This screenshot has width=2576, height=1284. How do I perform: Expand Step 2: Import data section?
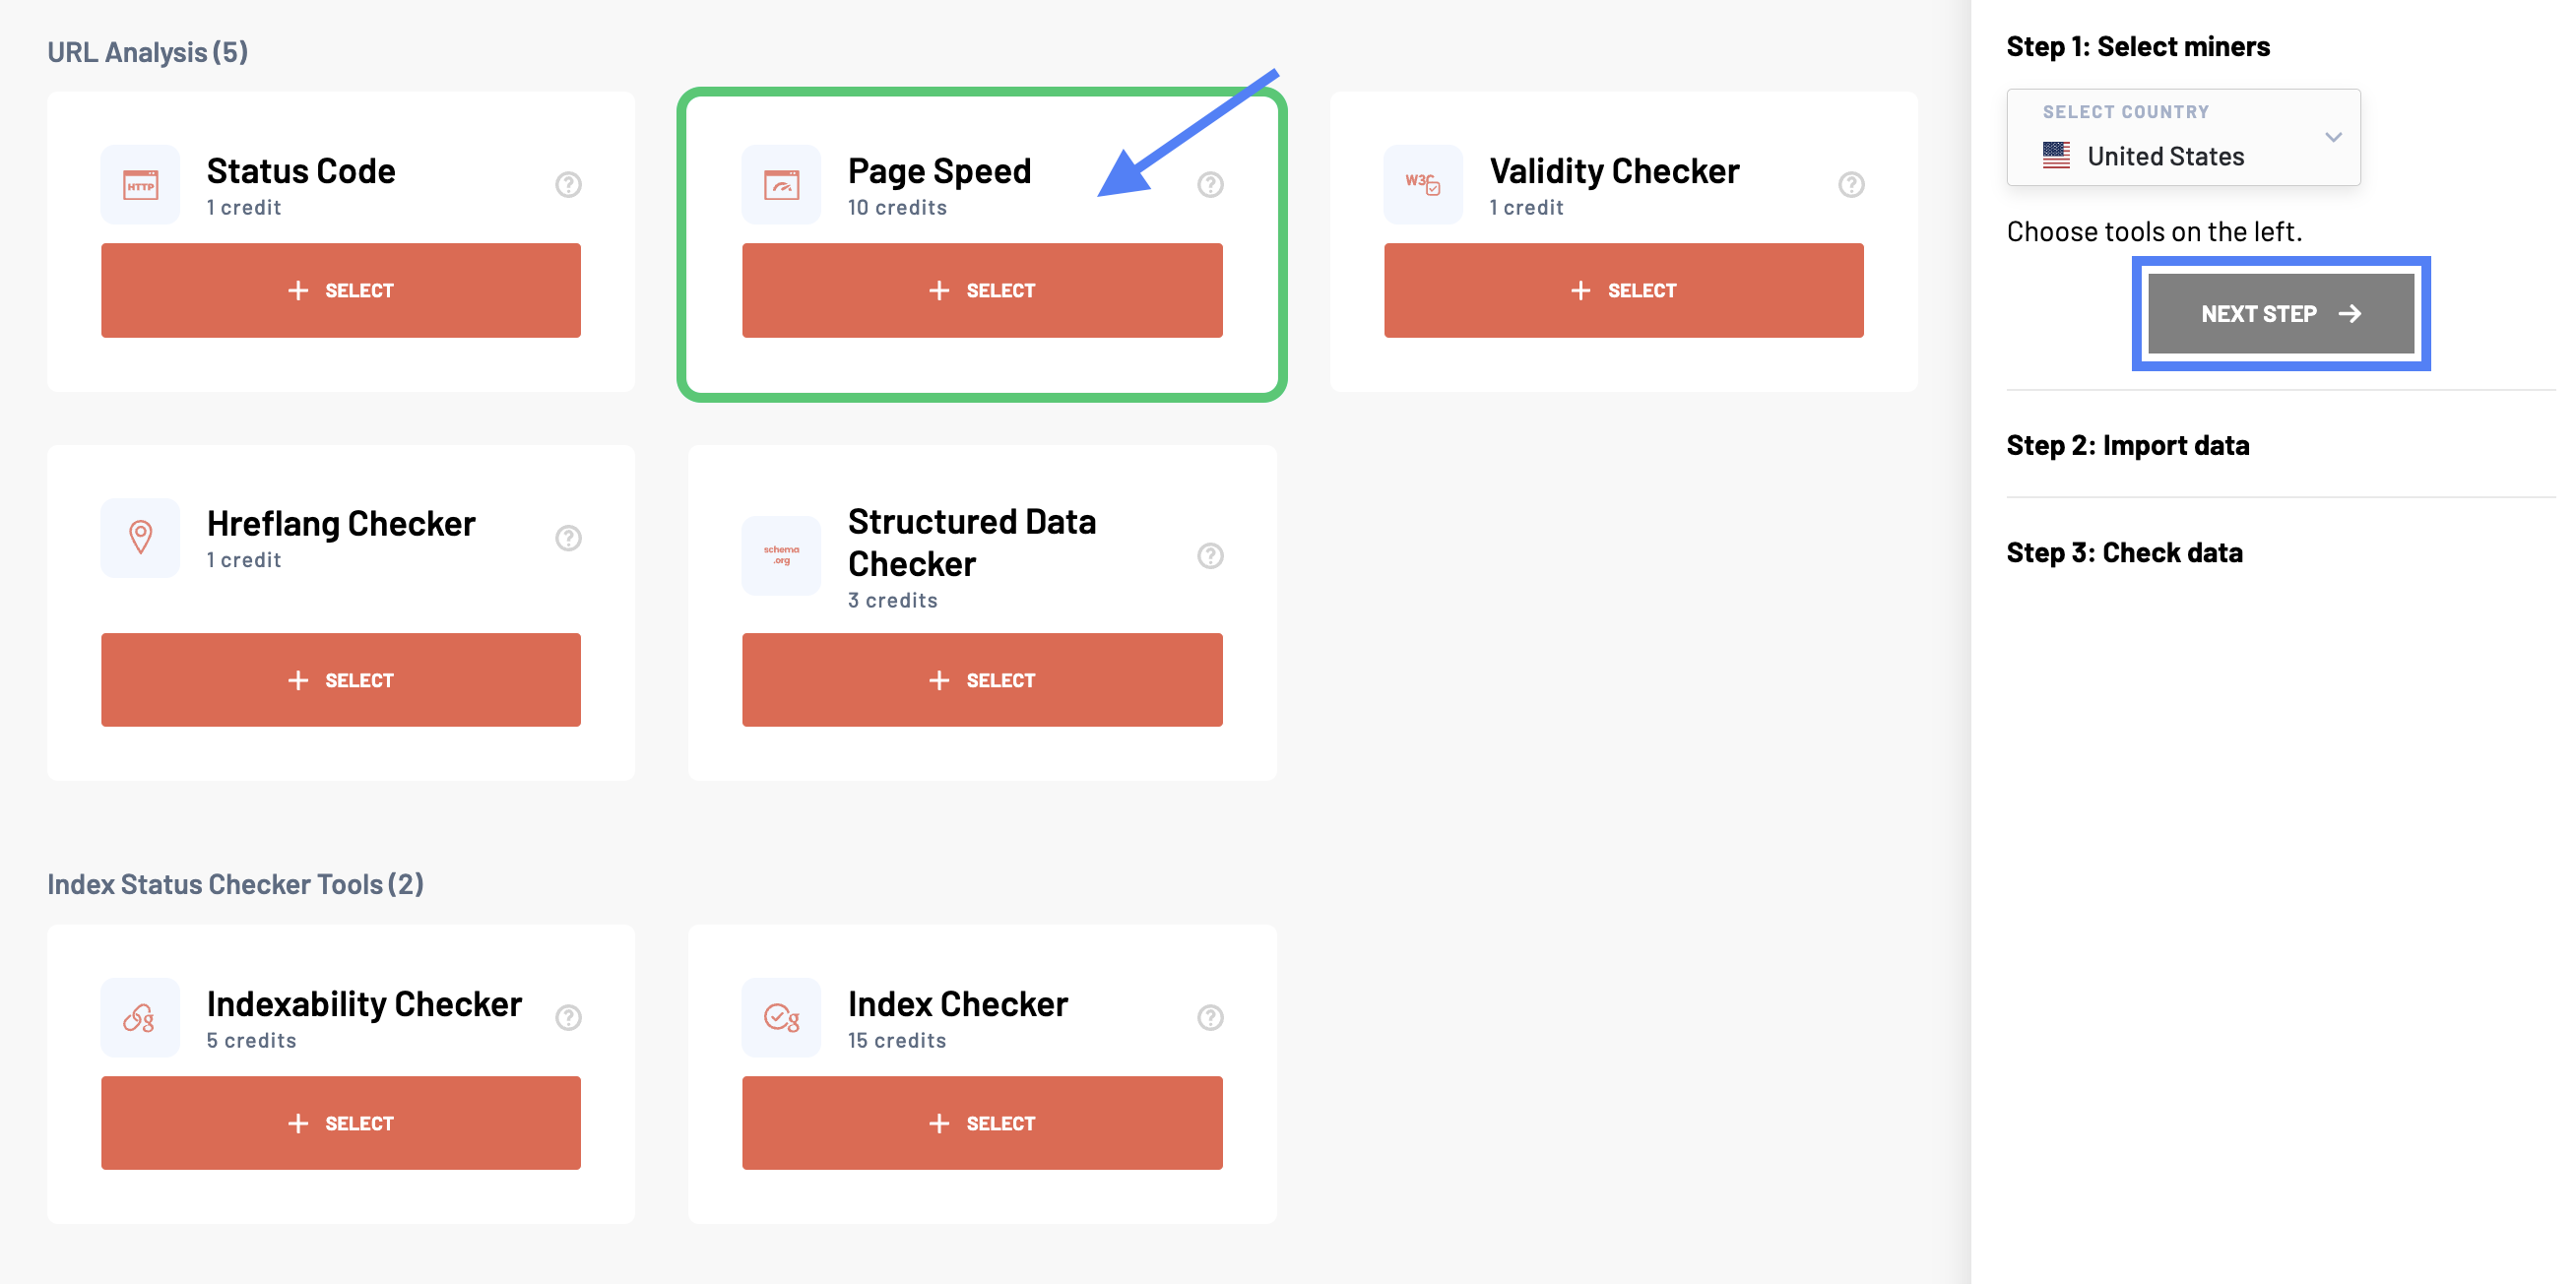click(2127, 445)
